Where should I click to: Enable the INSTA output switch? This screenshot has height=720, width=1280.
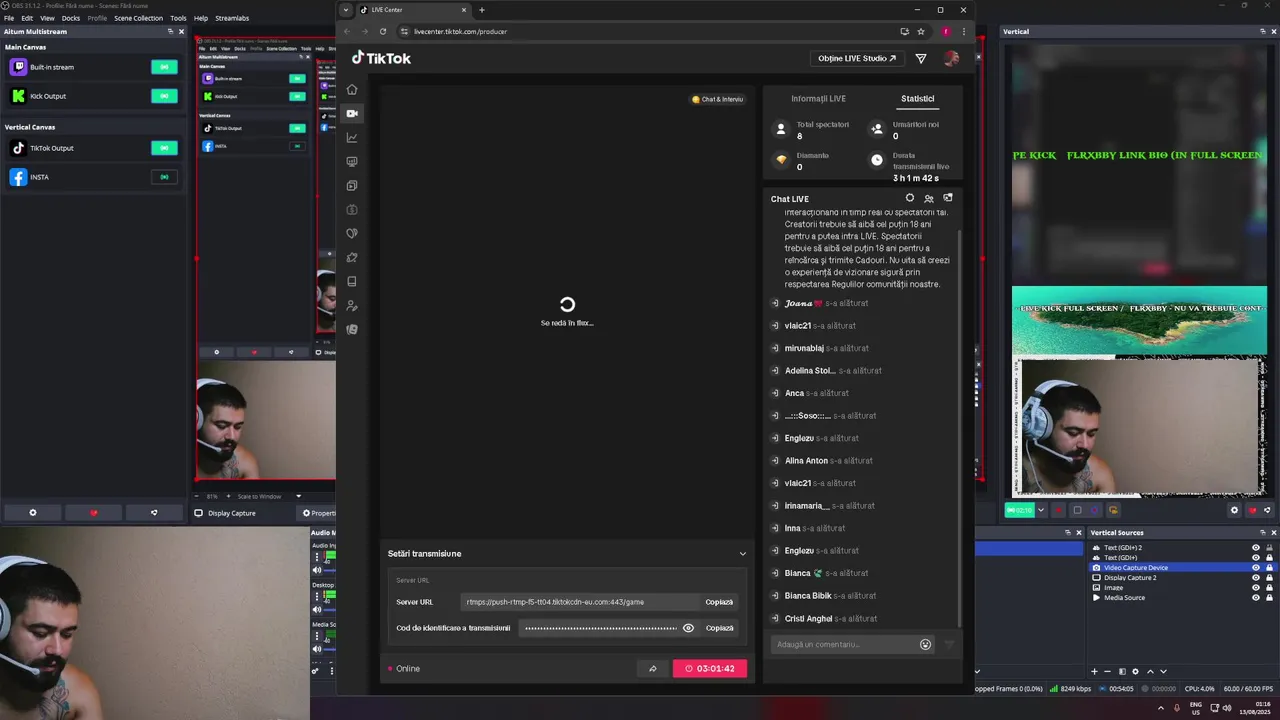(x=164, y=177)
